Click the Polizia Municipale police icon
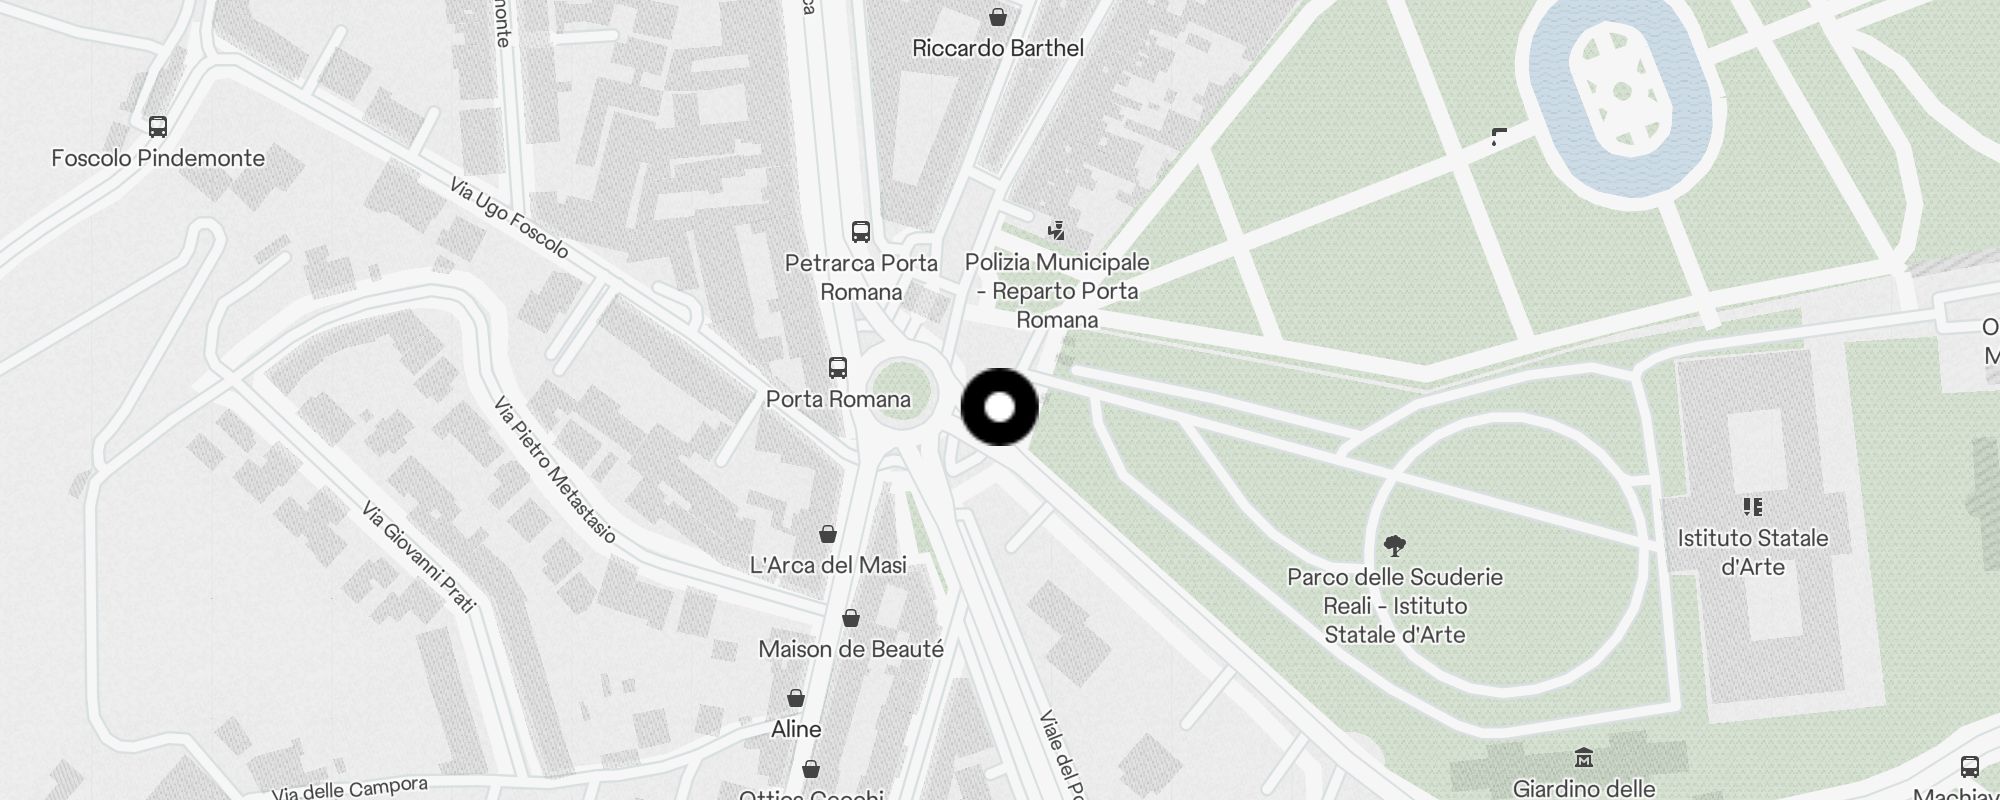 point(1056,231)
